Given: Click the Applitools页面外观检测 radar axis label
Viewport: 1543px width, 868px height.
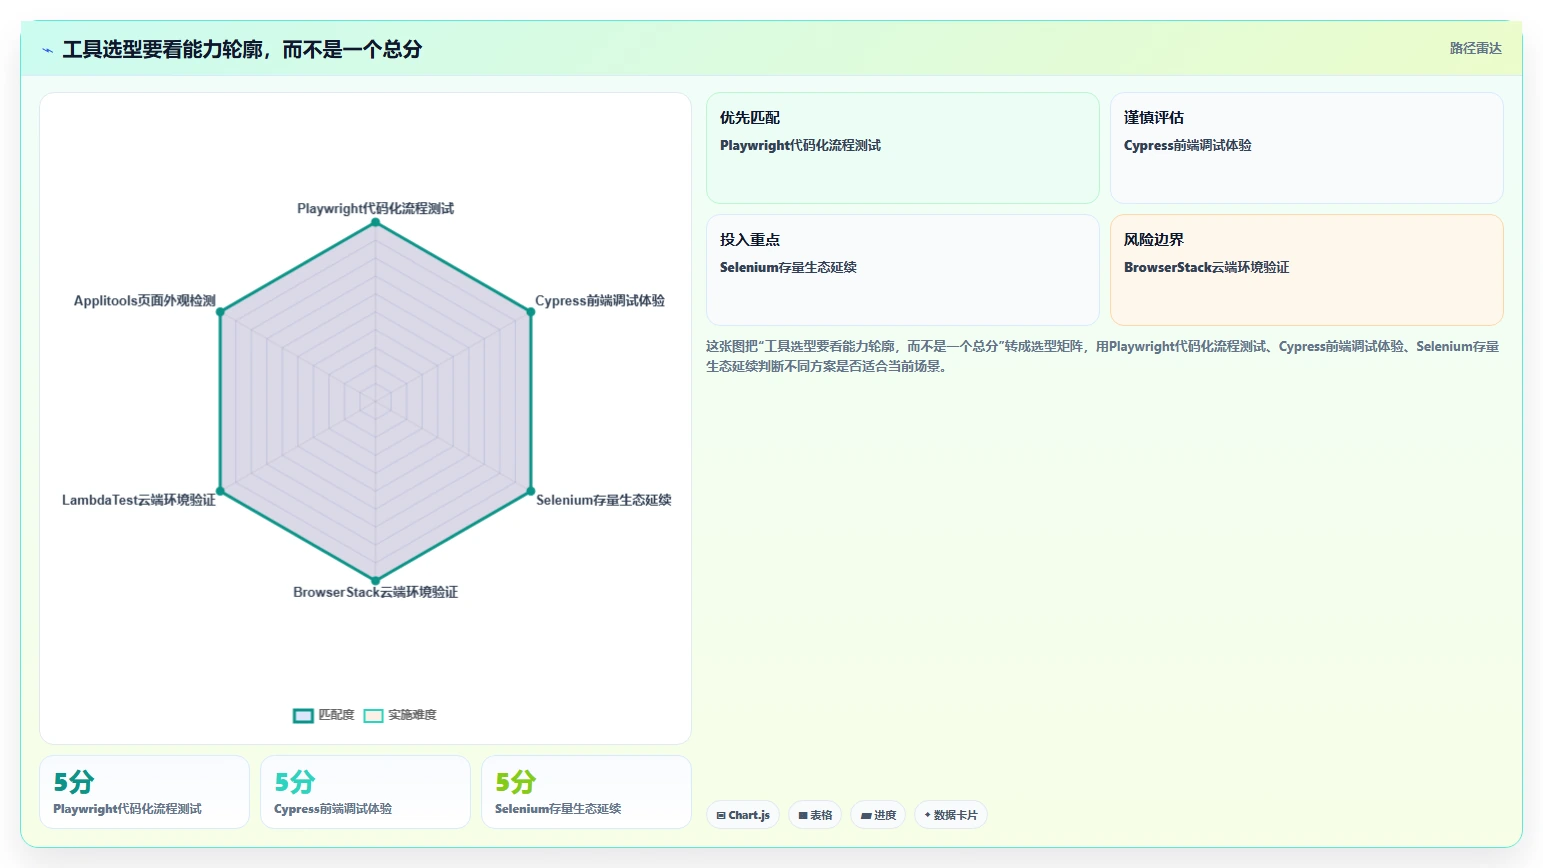Looking at the screenshot, I should point(145,300).
